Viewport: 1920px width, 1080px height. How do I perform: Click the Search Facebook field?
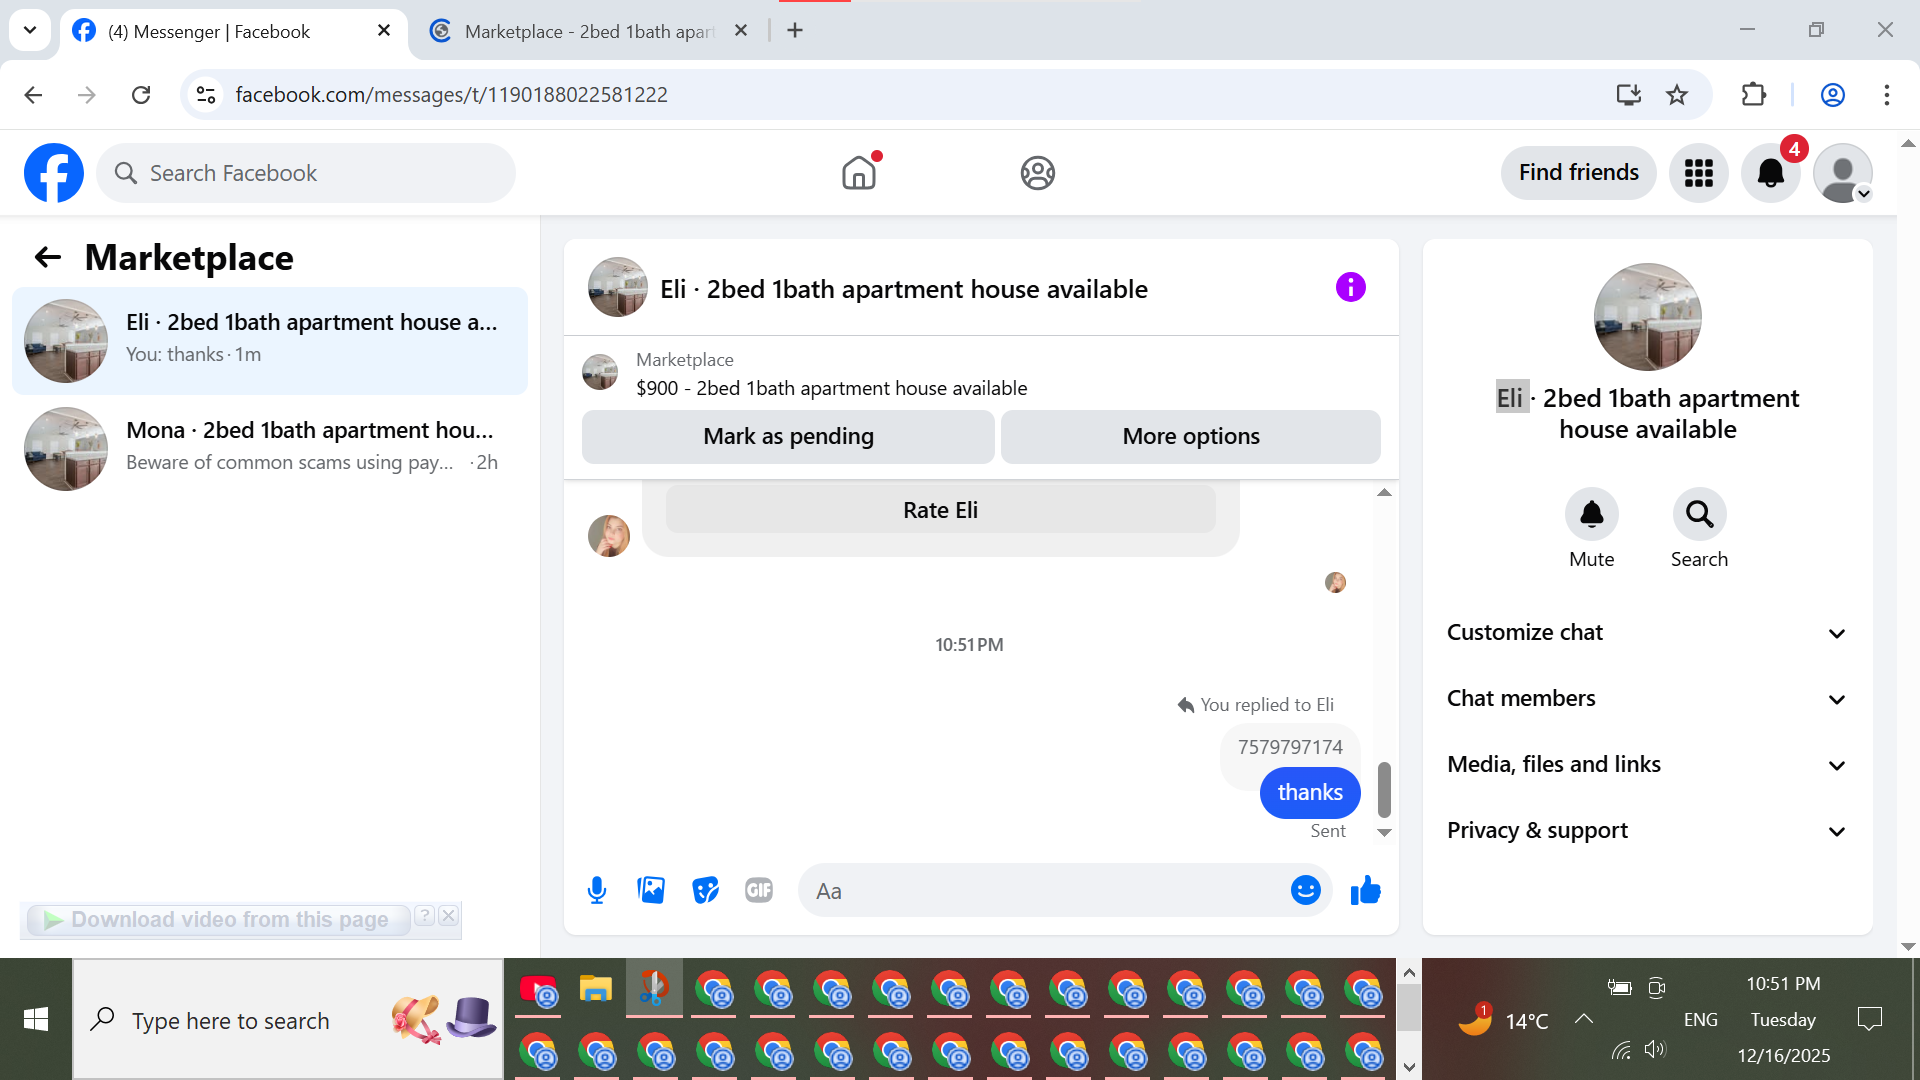306,173
